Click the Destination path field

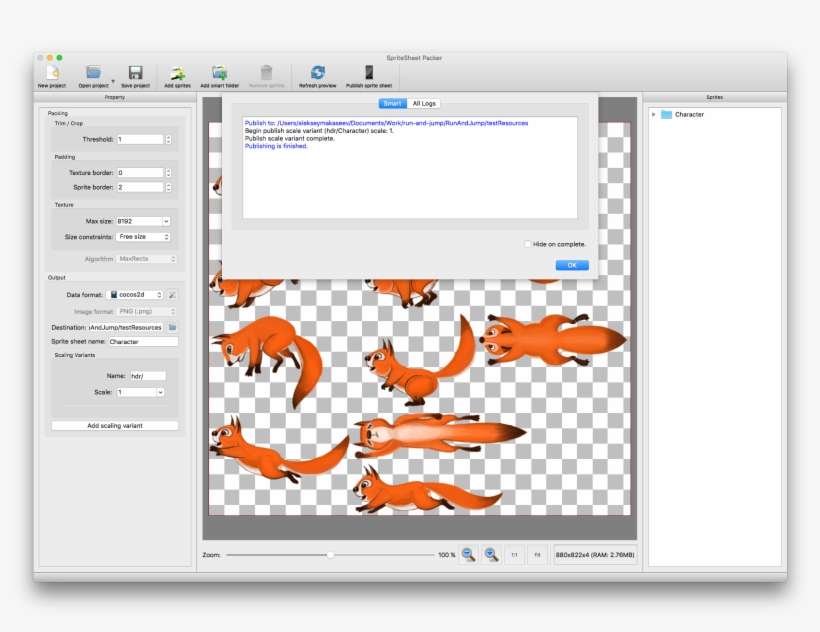coord(126,327)
